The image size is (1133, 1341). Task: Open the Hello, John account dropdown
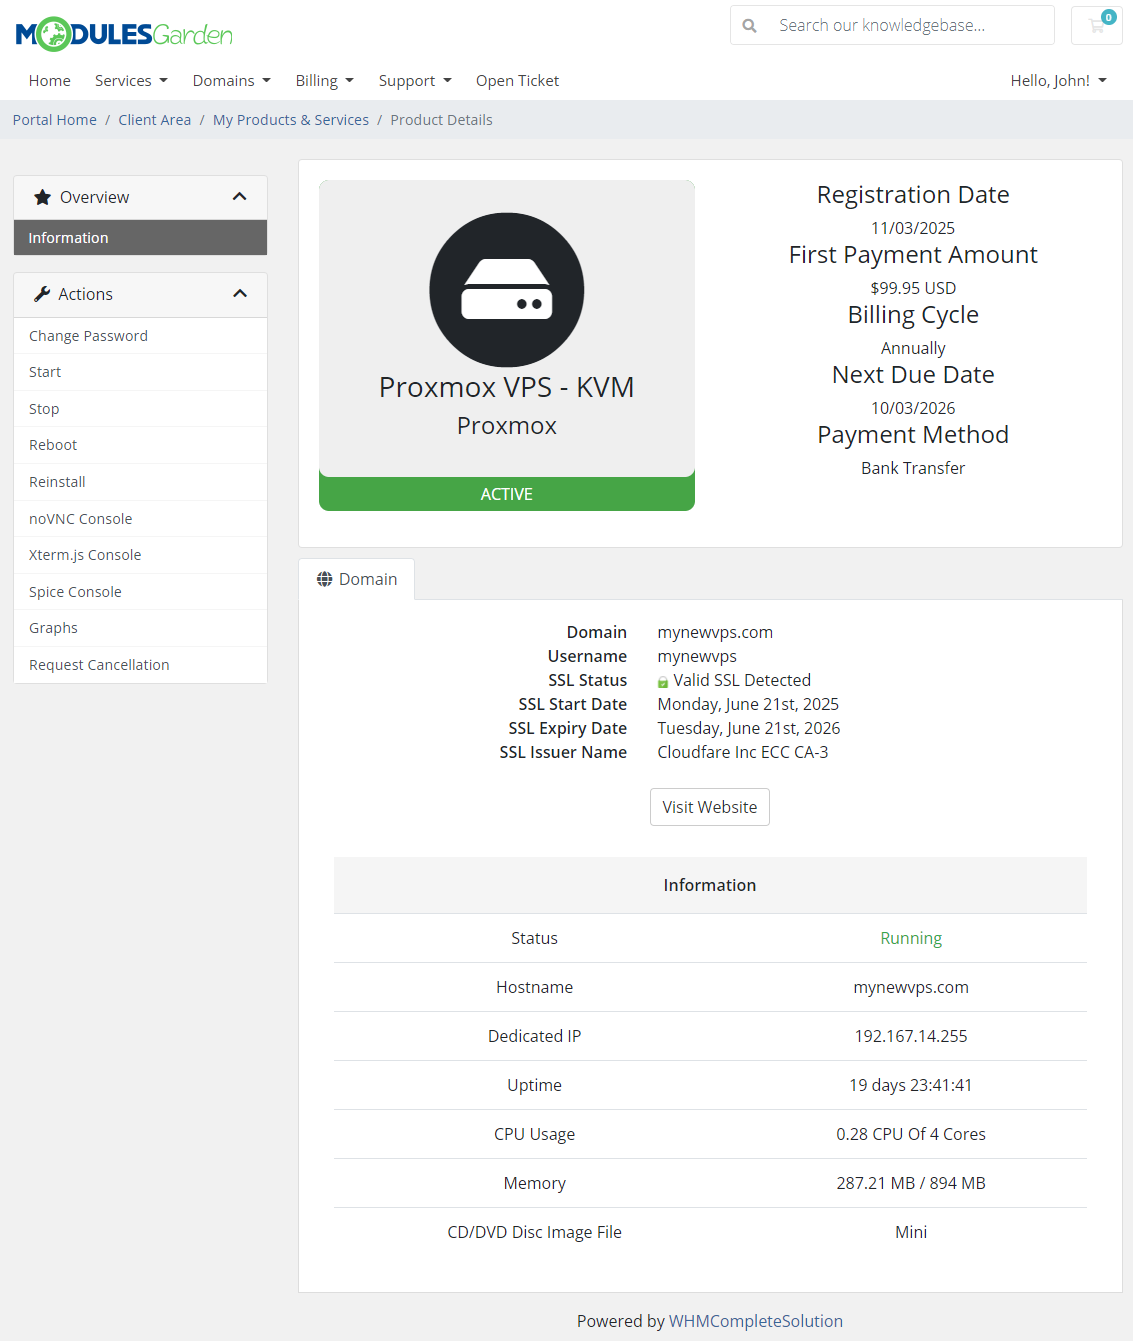pyautogui.click(x=1058, y=80)
